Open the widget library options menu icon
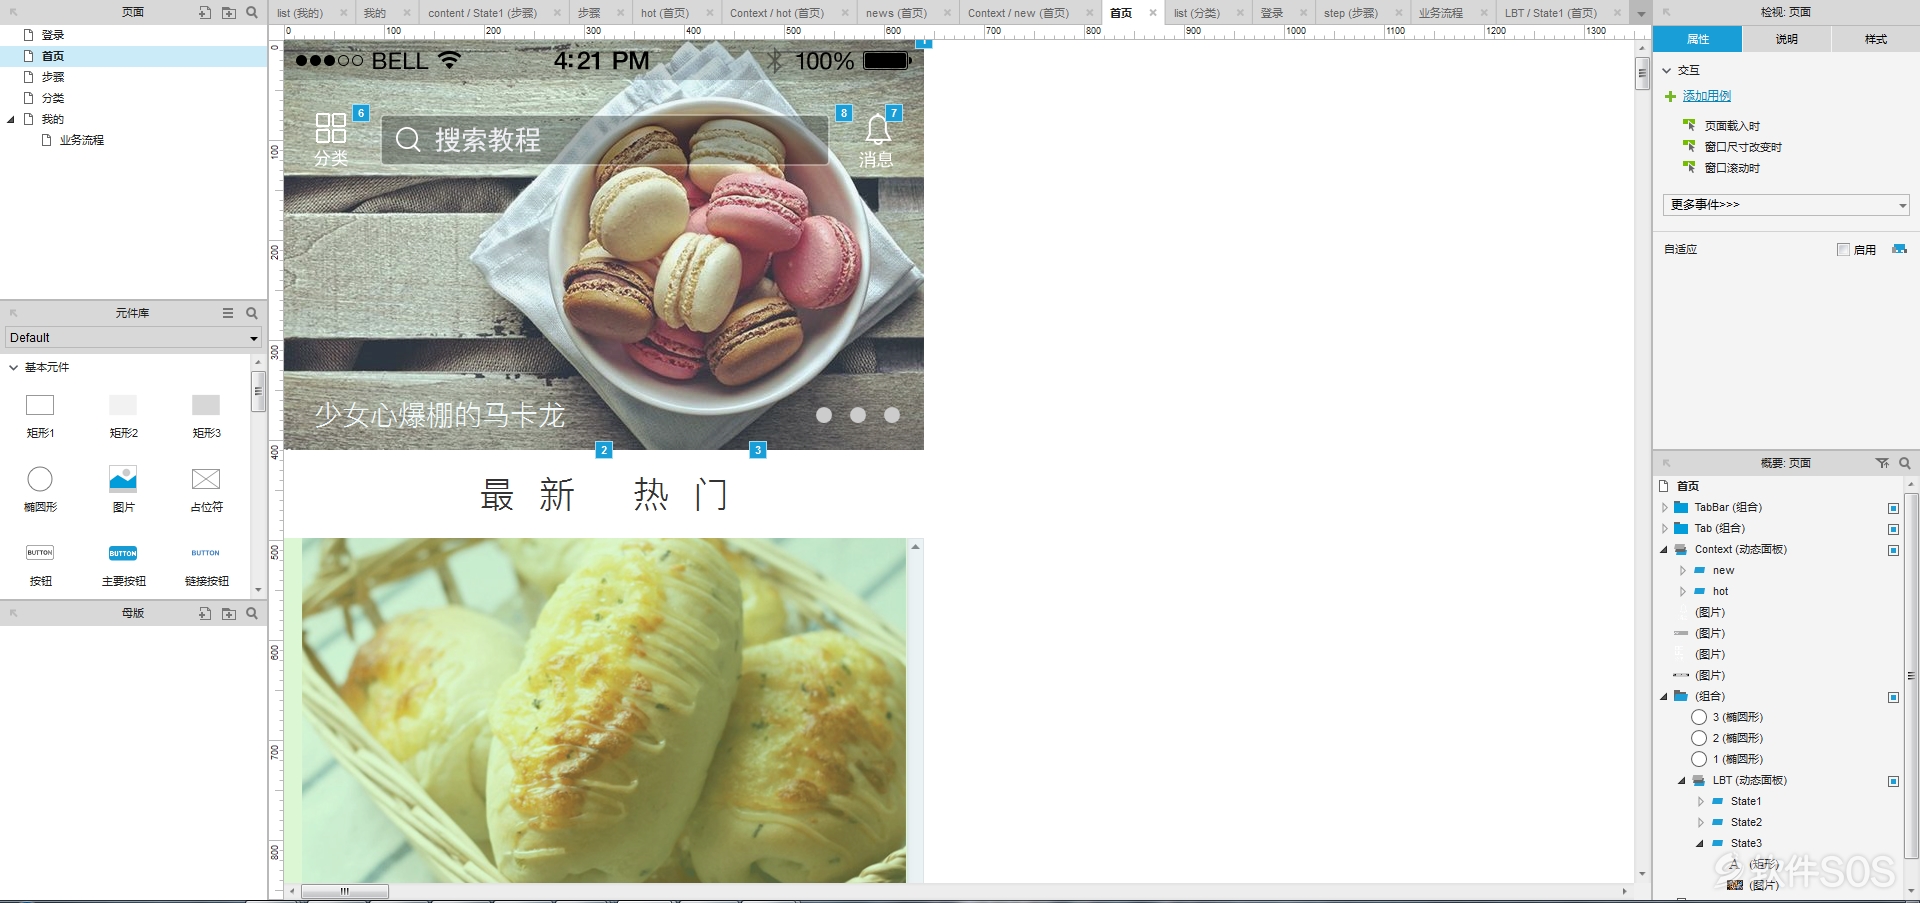The height and width of the screenshot is (903, 1920). point(228,313)
